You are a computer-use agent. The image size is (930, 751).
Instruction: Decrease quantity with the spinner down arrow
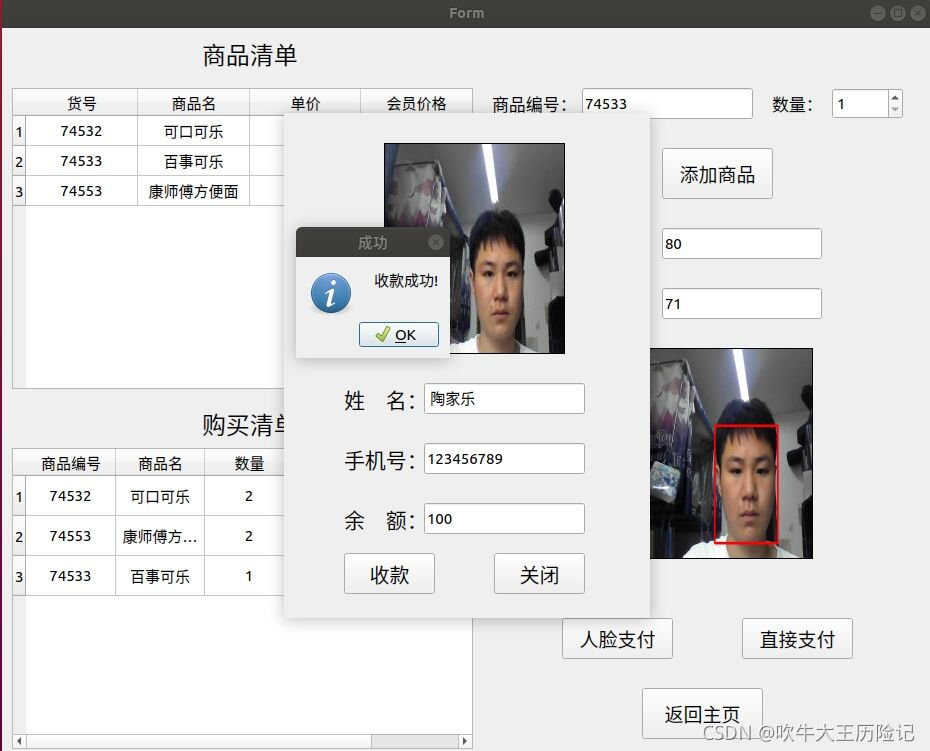[x=894, y=110]
